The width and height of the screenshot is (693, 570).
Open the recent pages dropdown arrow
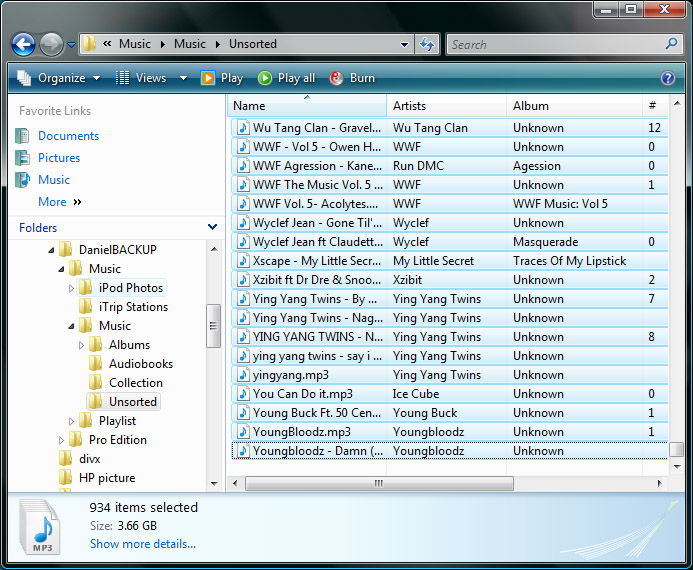pos(71,45)
